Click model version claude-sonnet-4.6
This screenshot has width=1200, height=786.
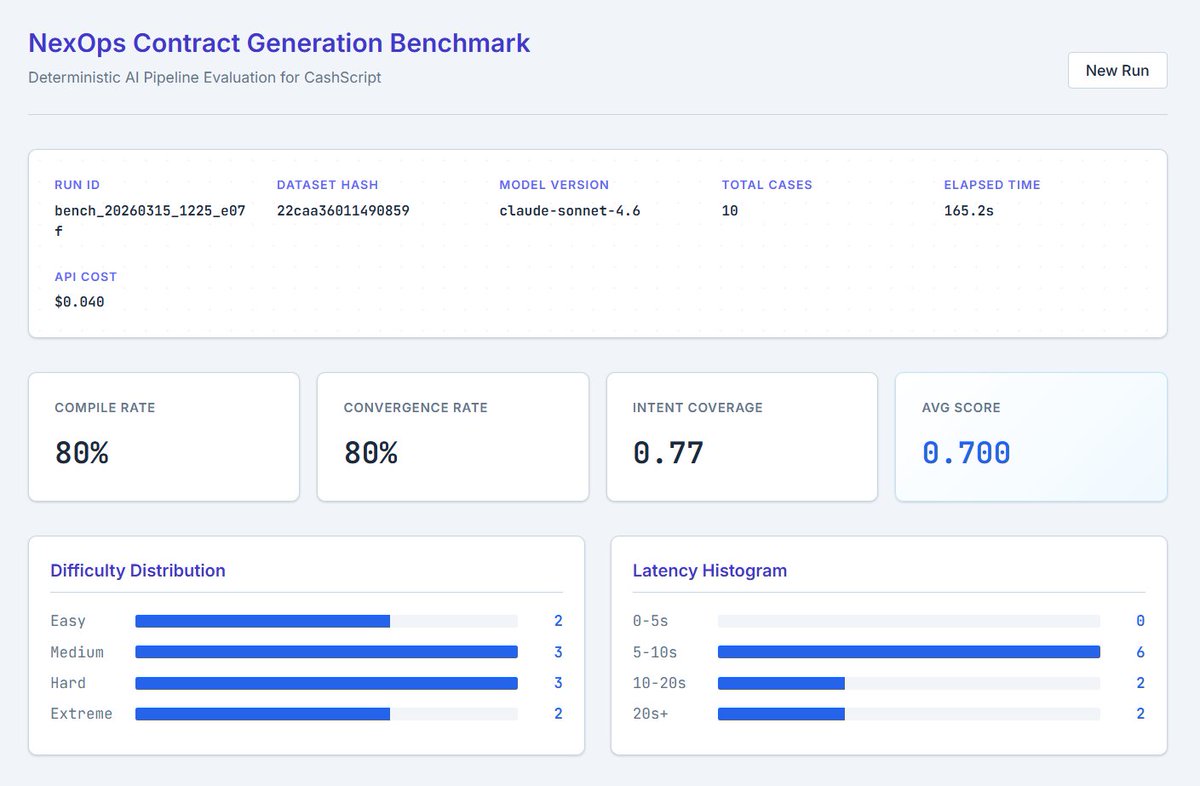570,211
